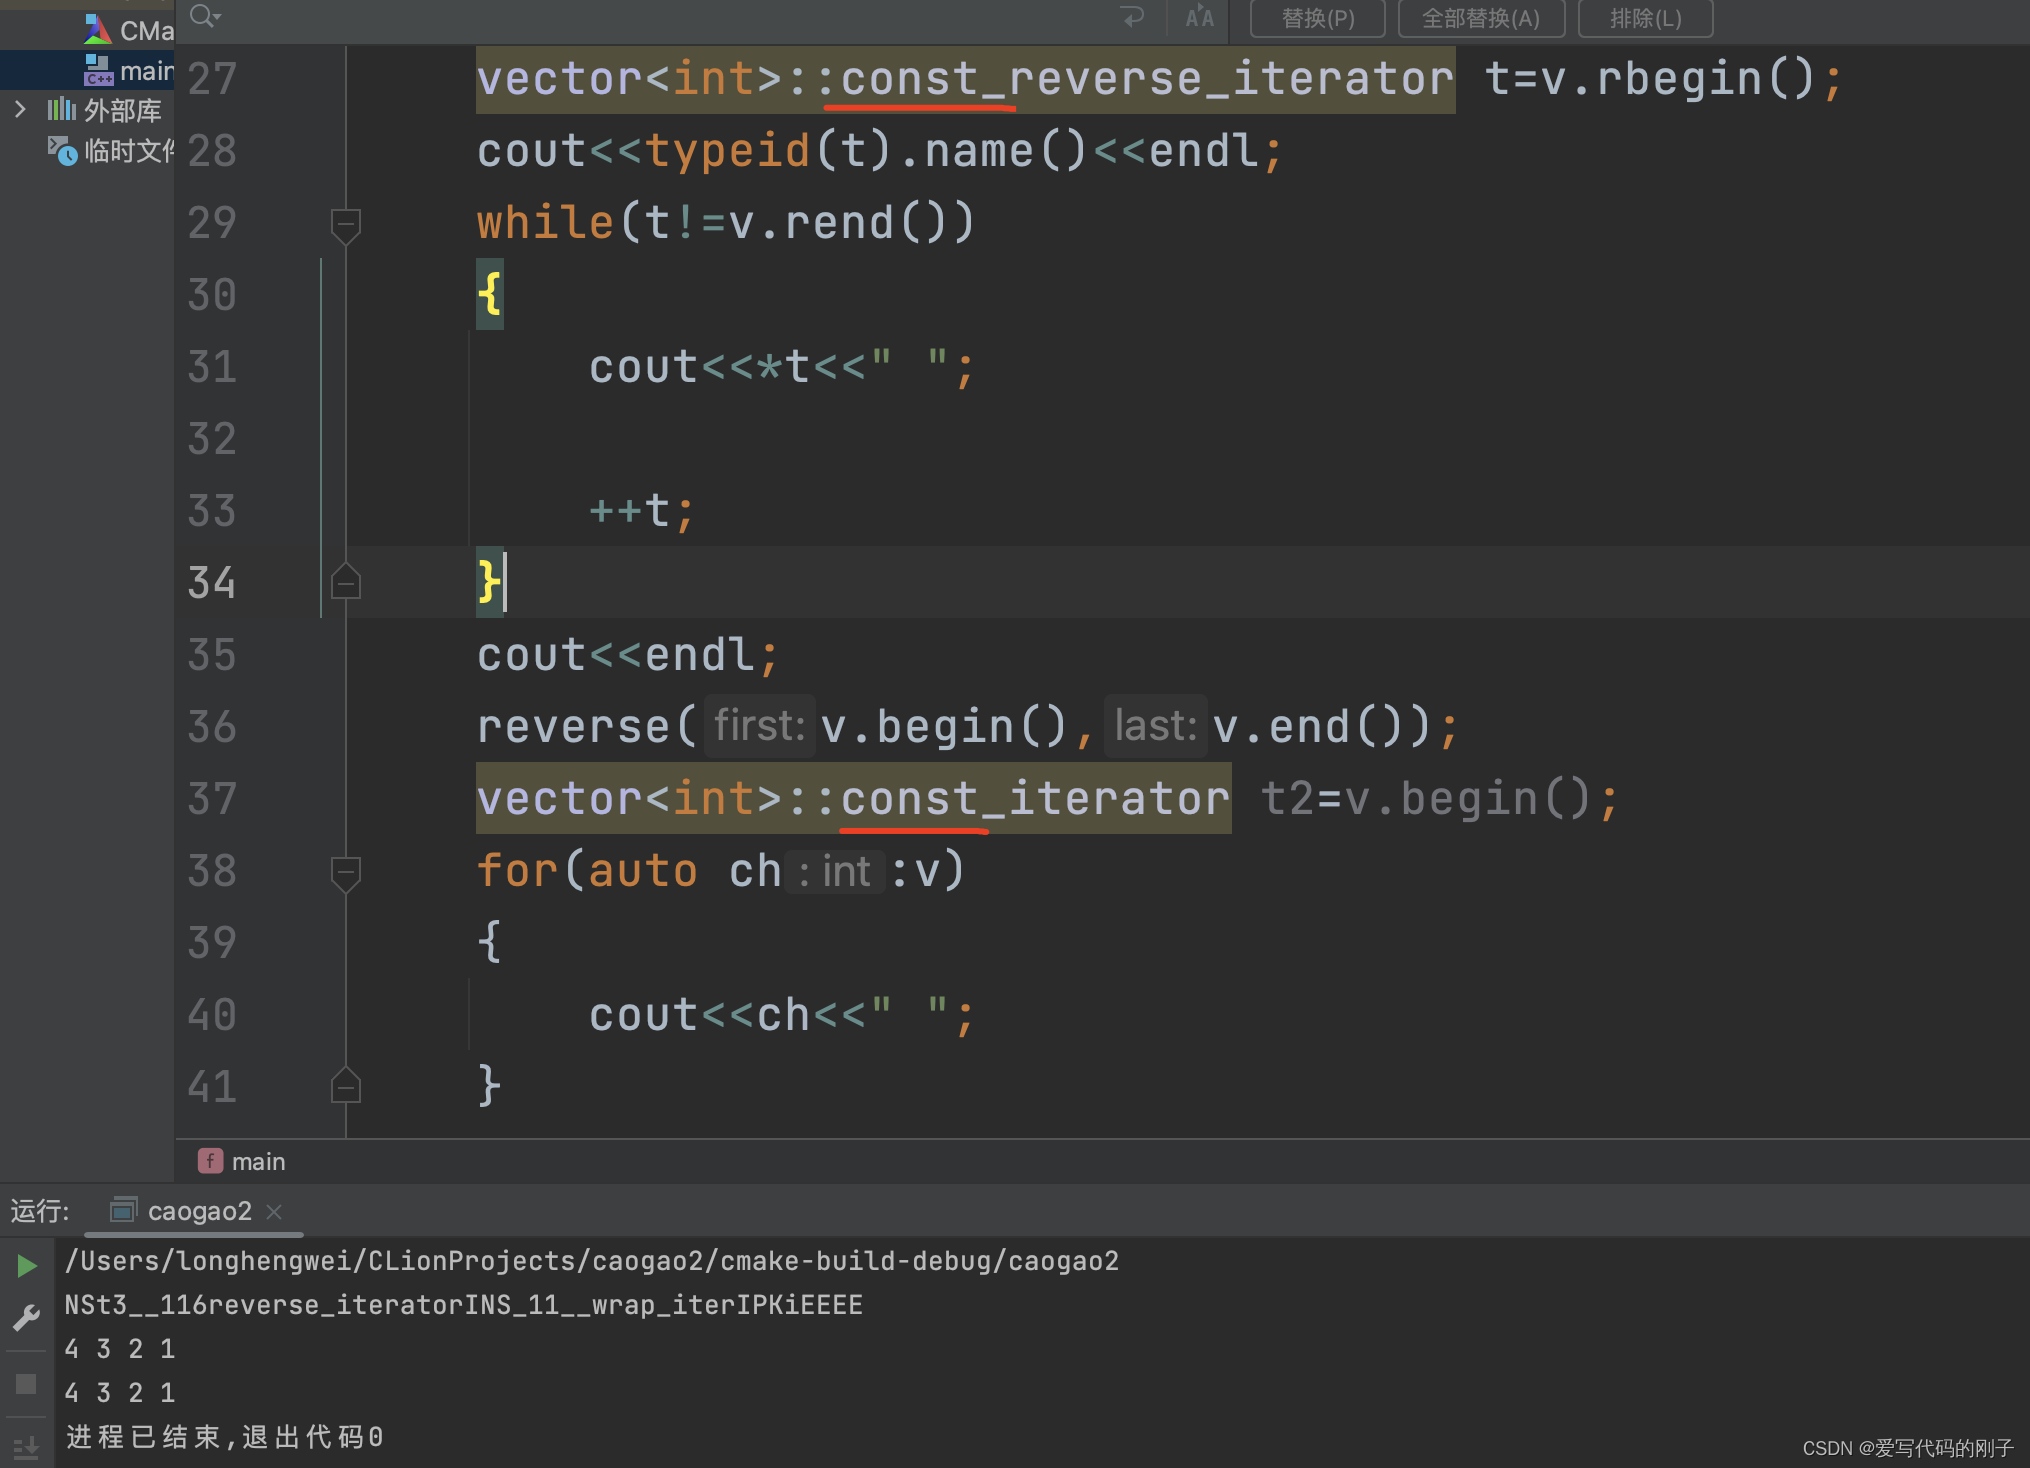This screenshot has height=1468, width=2030.
Task: Collapse the fold end marker at line 41
Action: pyautogui.click(x=345, y=1086)
